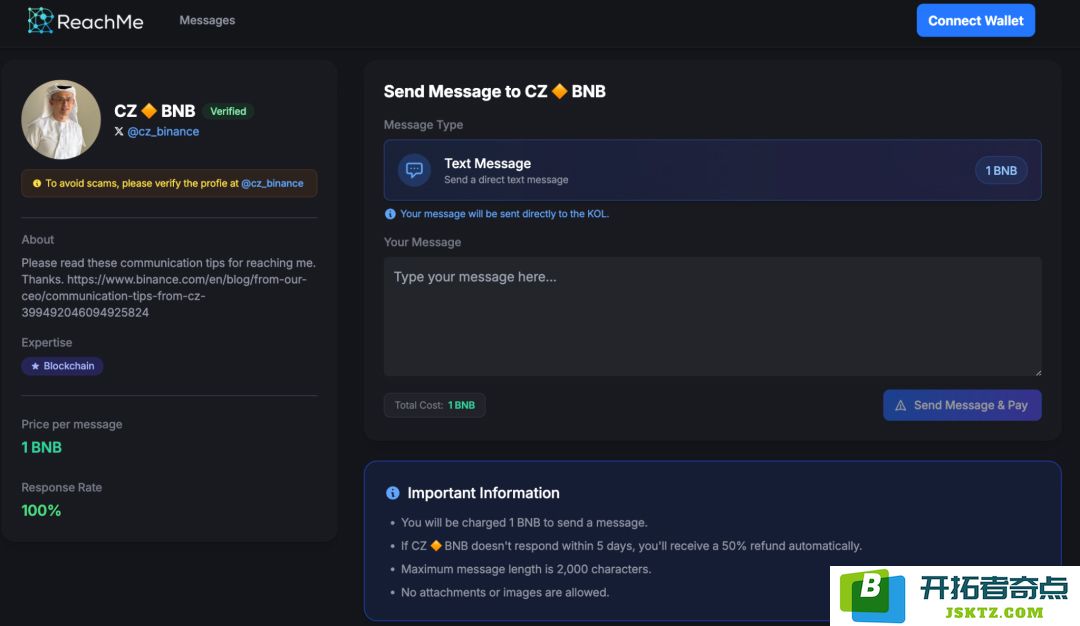The image size is (1080, 626).
Task: Click star icon in Blockchain tag
Action: pos(35,366)
